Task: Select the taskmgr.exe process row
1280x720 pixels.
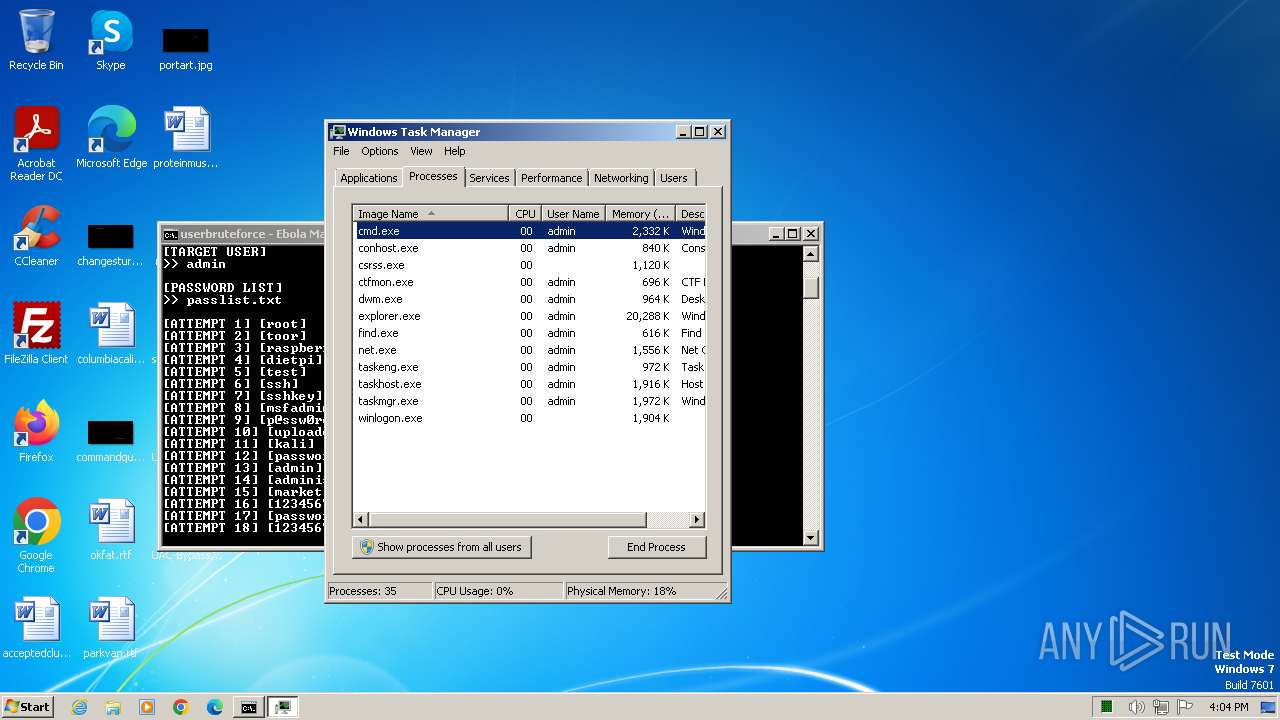Action: pyautogui.click(x=530, y=401)
